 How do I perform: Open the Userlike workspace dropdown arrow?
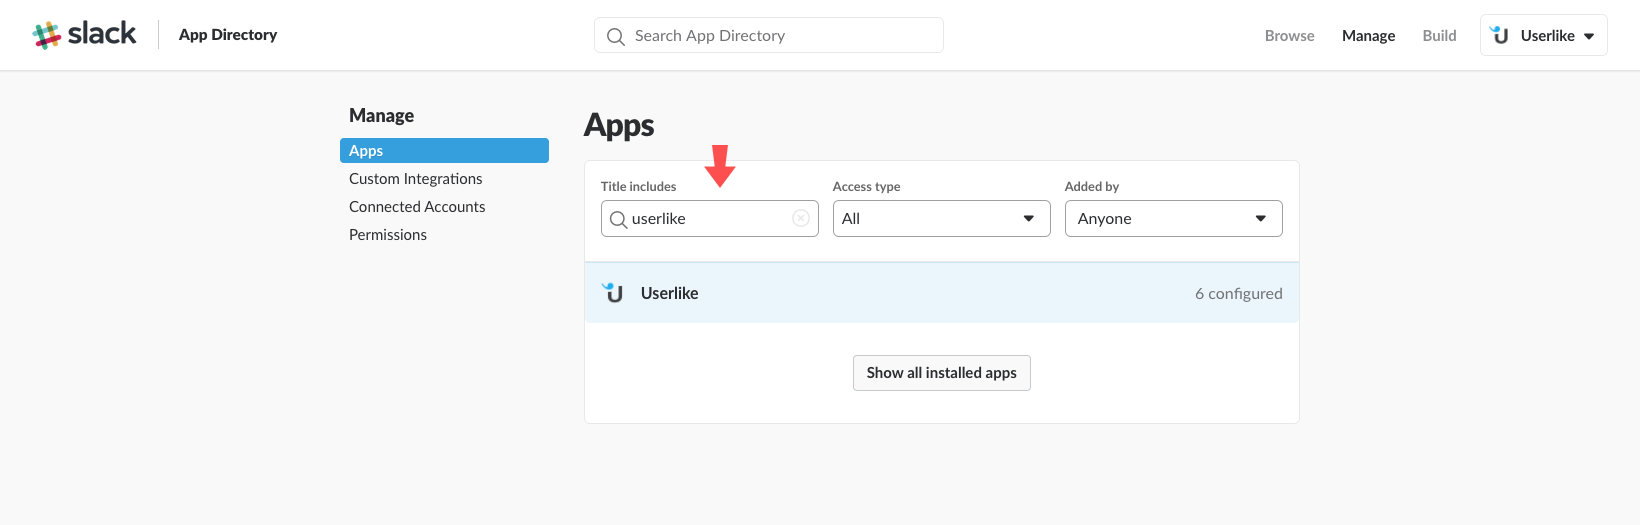click(1589, 36)
